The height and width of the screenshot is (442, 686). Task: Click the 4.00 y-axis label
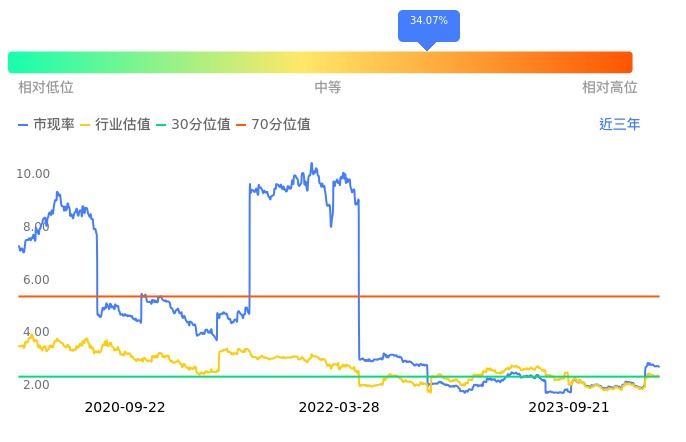35,332
